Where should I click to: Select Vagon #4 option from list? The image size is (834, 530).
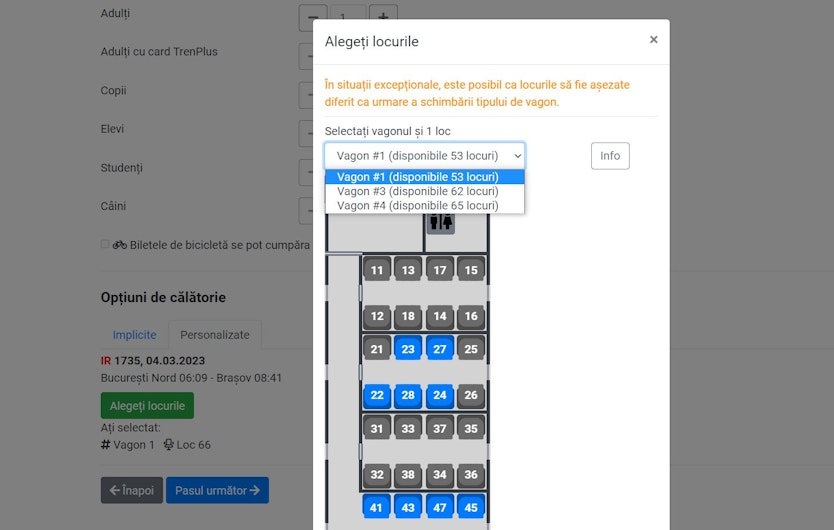pyautogui.click(x=417, y=206)
